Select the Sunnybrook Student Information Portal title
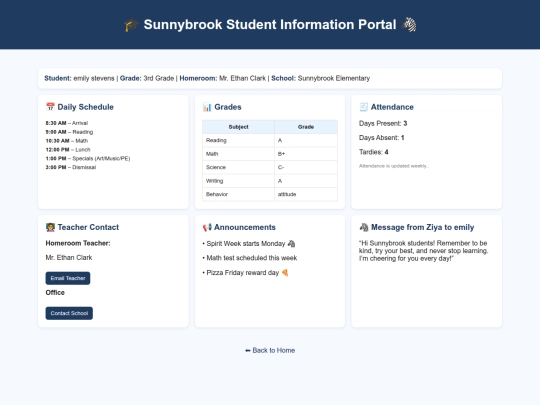 click(x=270, y=24)
